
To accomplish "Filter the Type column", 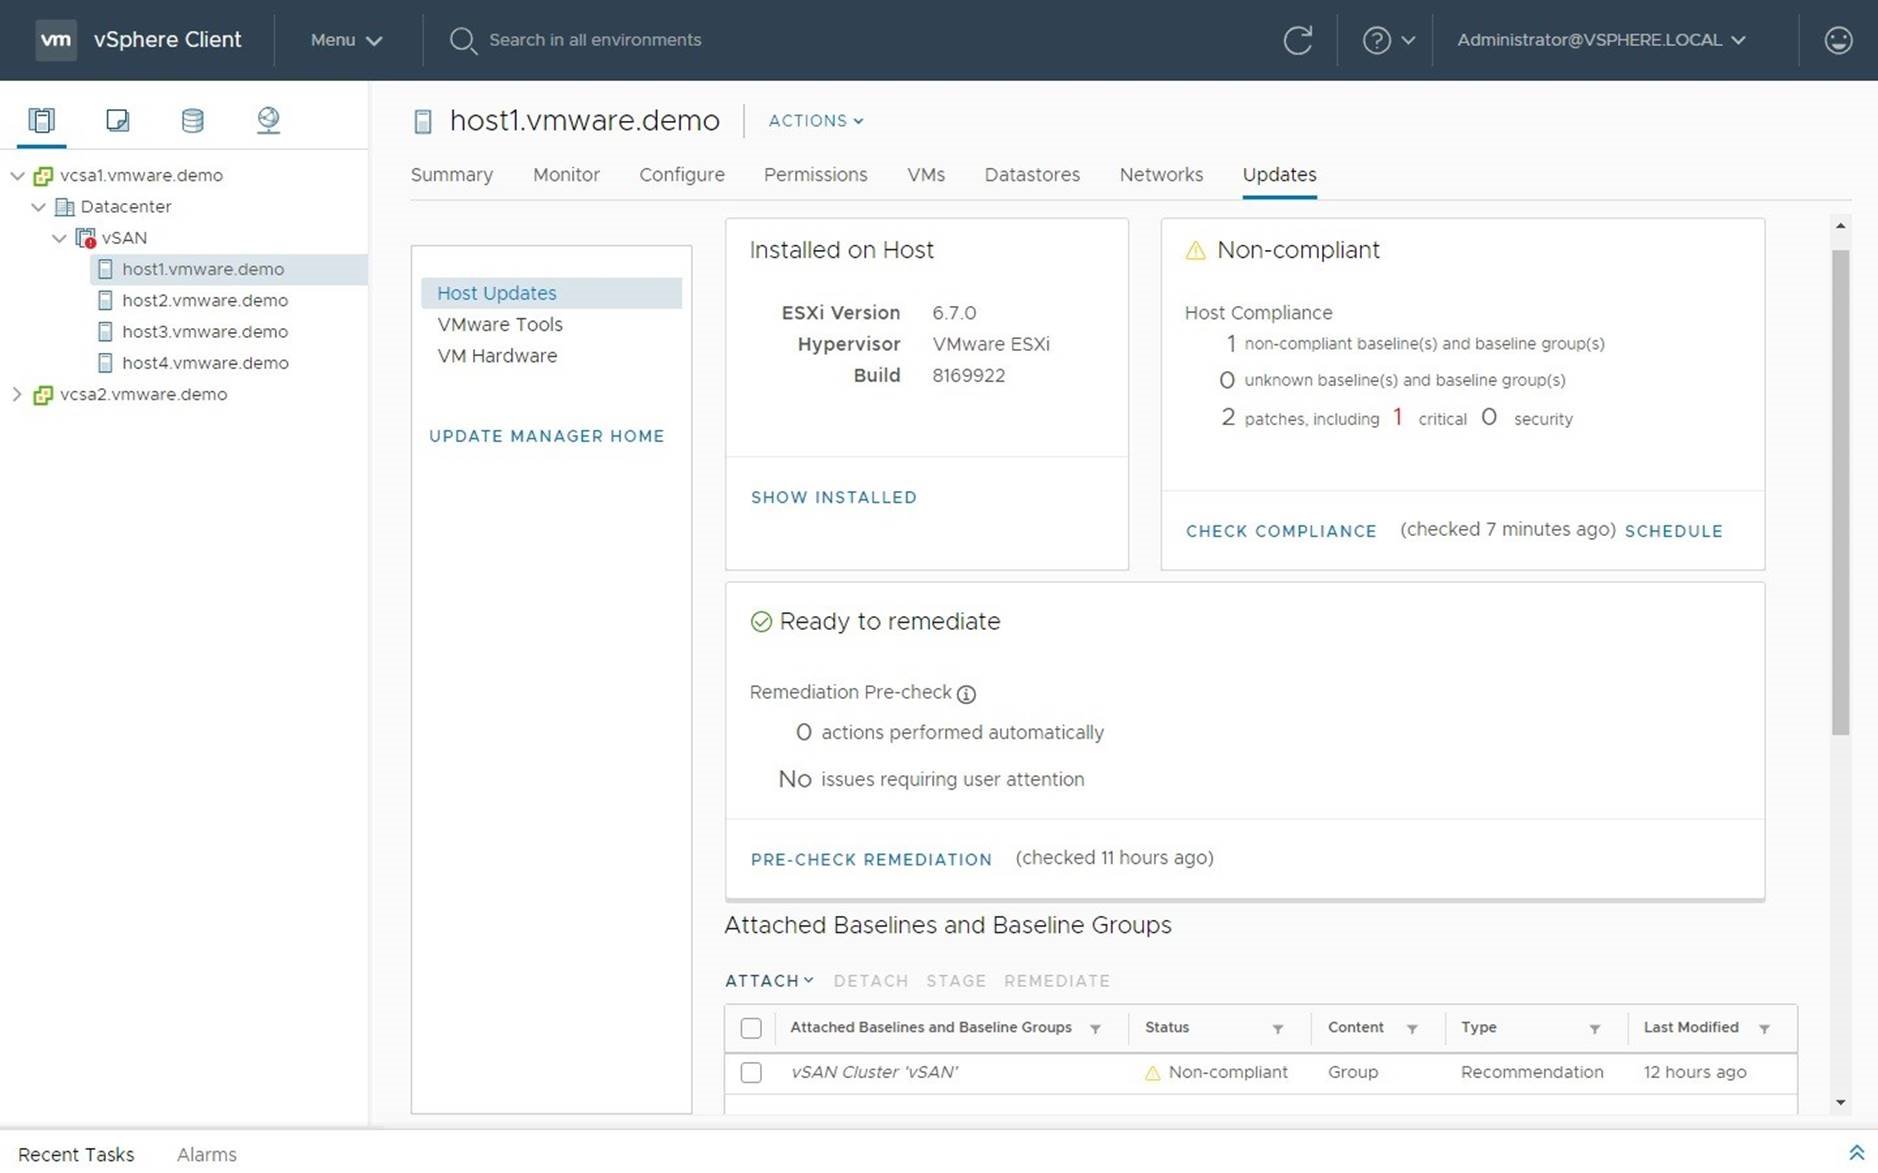I will click(x=1595, y=1029).
